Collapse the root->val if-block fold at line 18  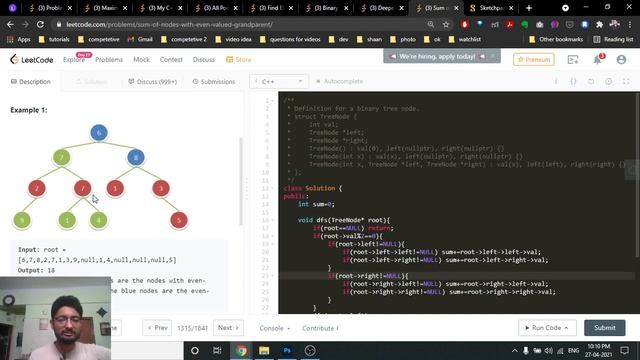tap(272, 236)
